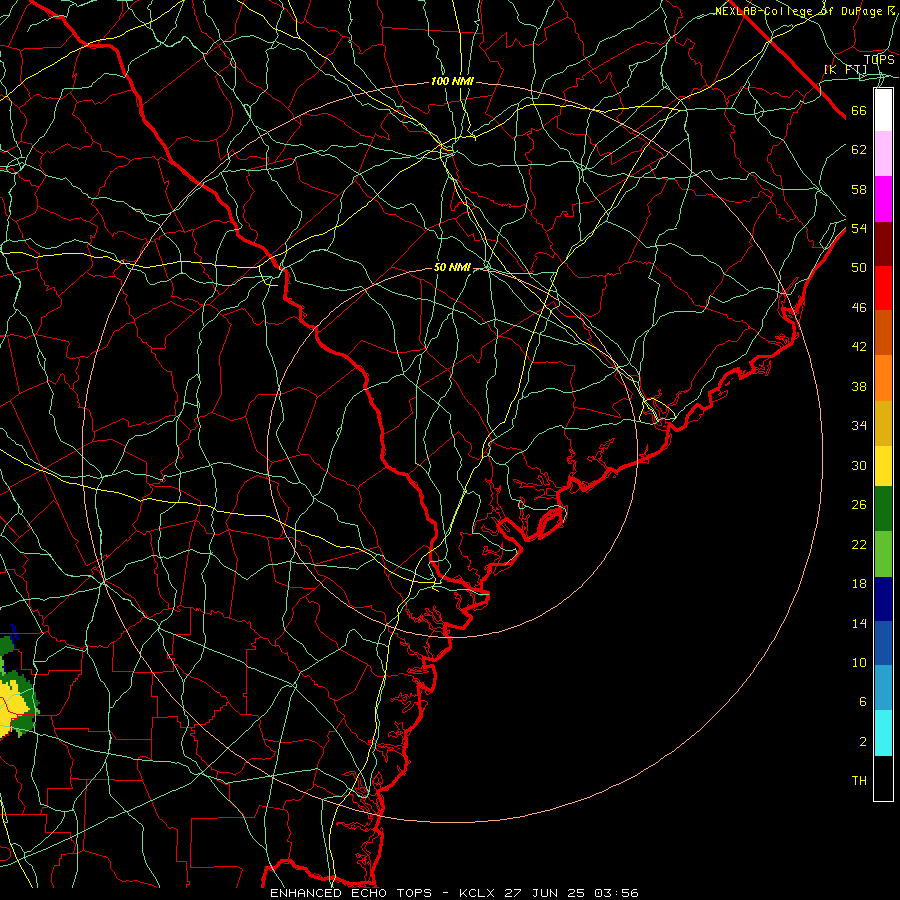Screen dimensions: 900x900
Task: Click the "[K FT]" units label
Action: [x=845, y=70]
